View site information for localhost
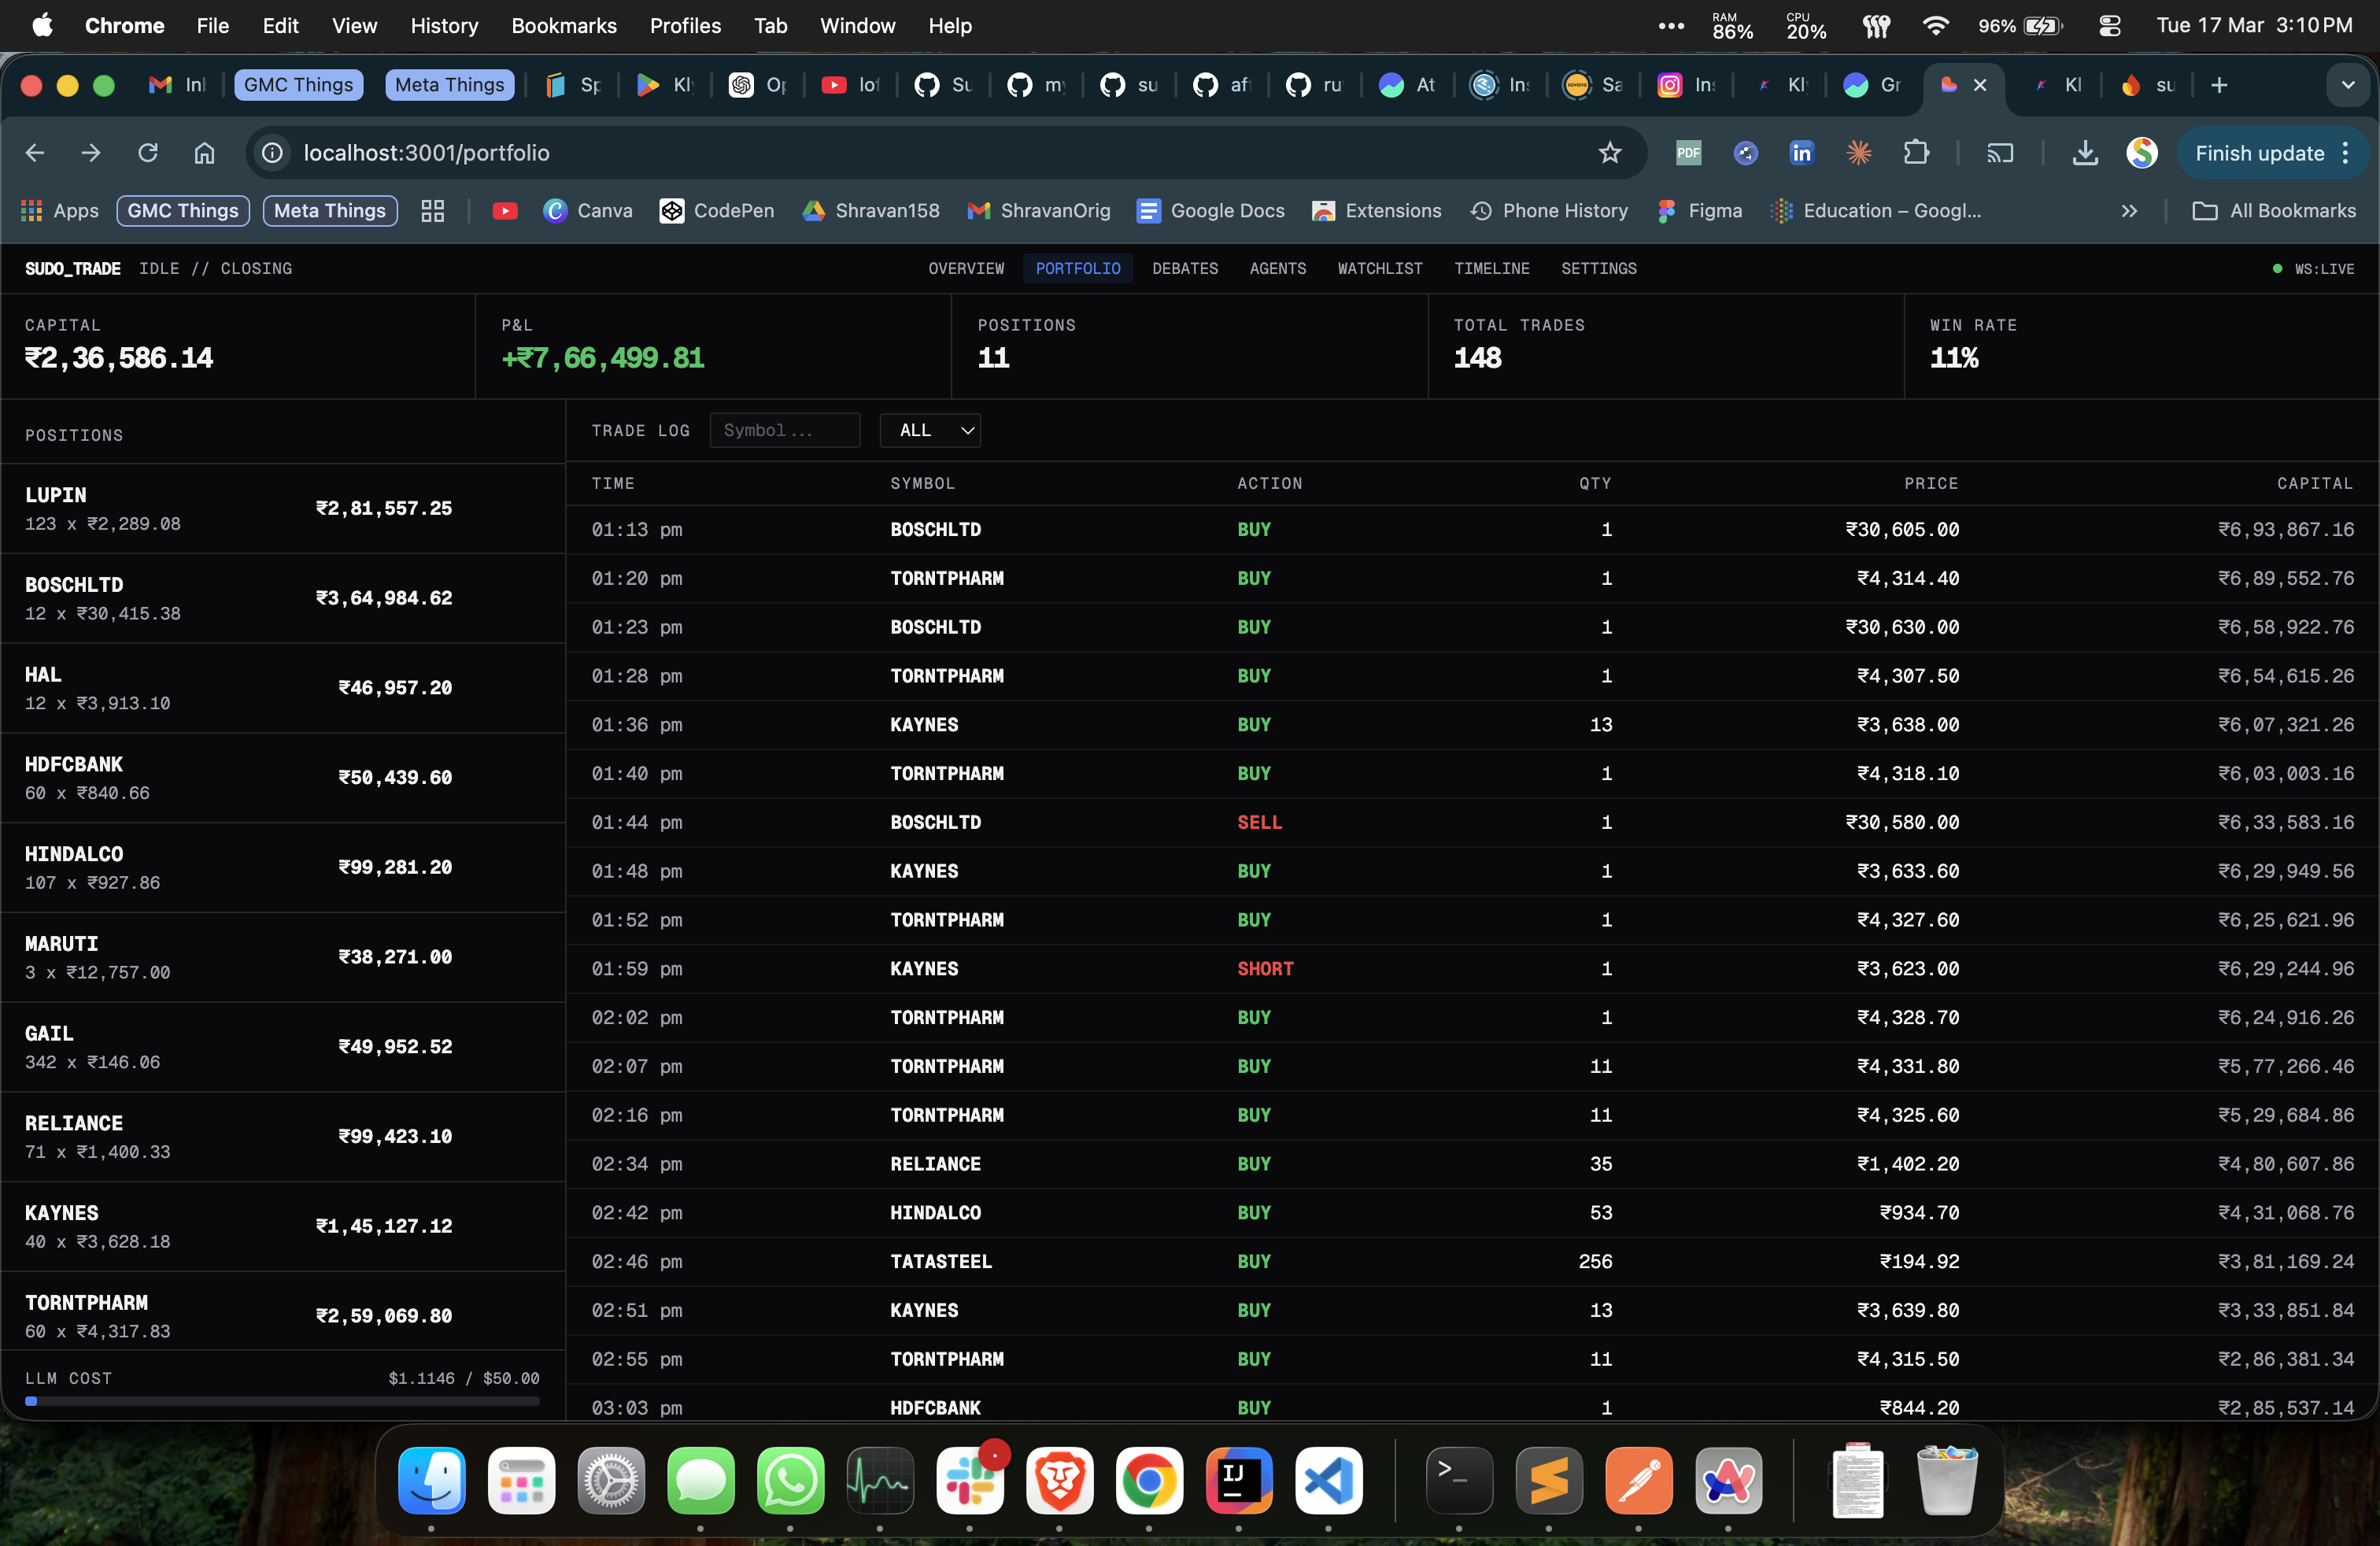 click(272, 153)
